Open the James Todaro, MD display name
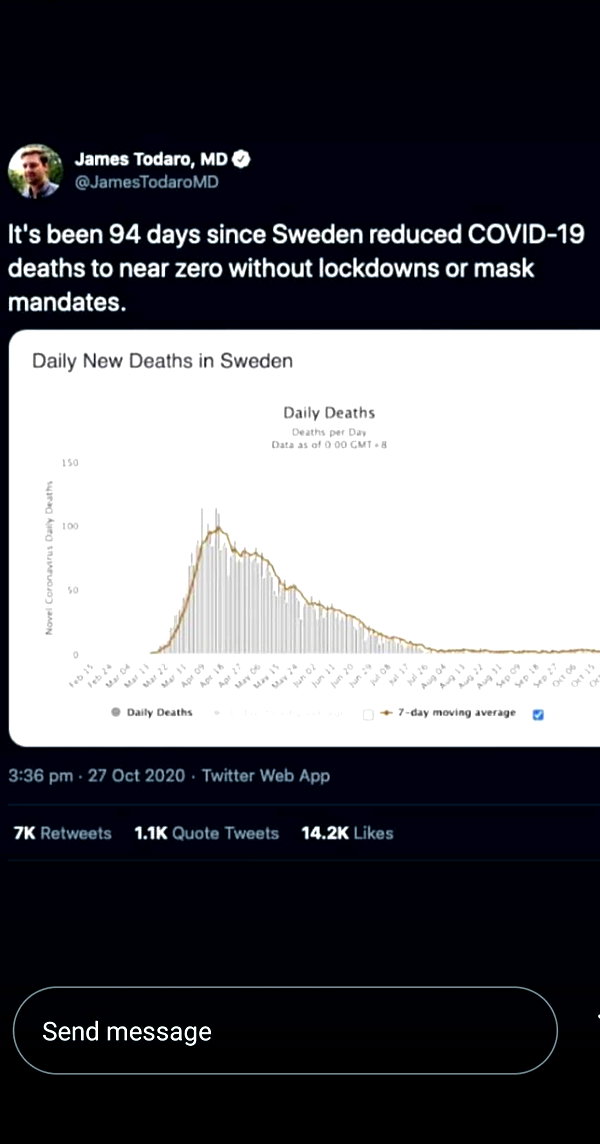The image size is (600, 1144). point(152,160)
